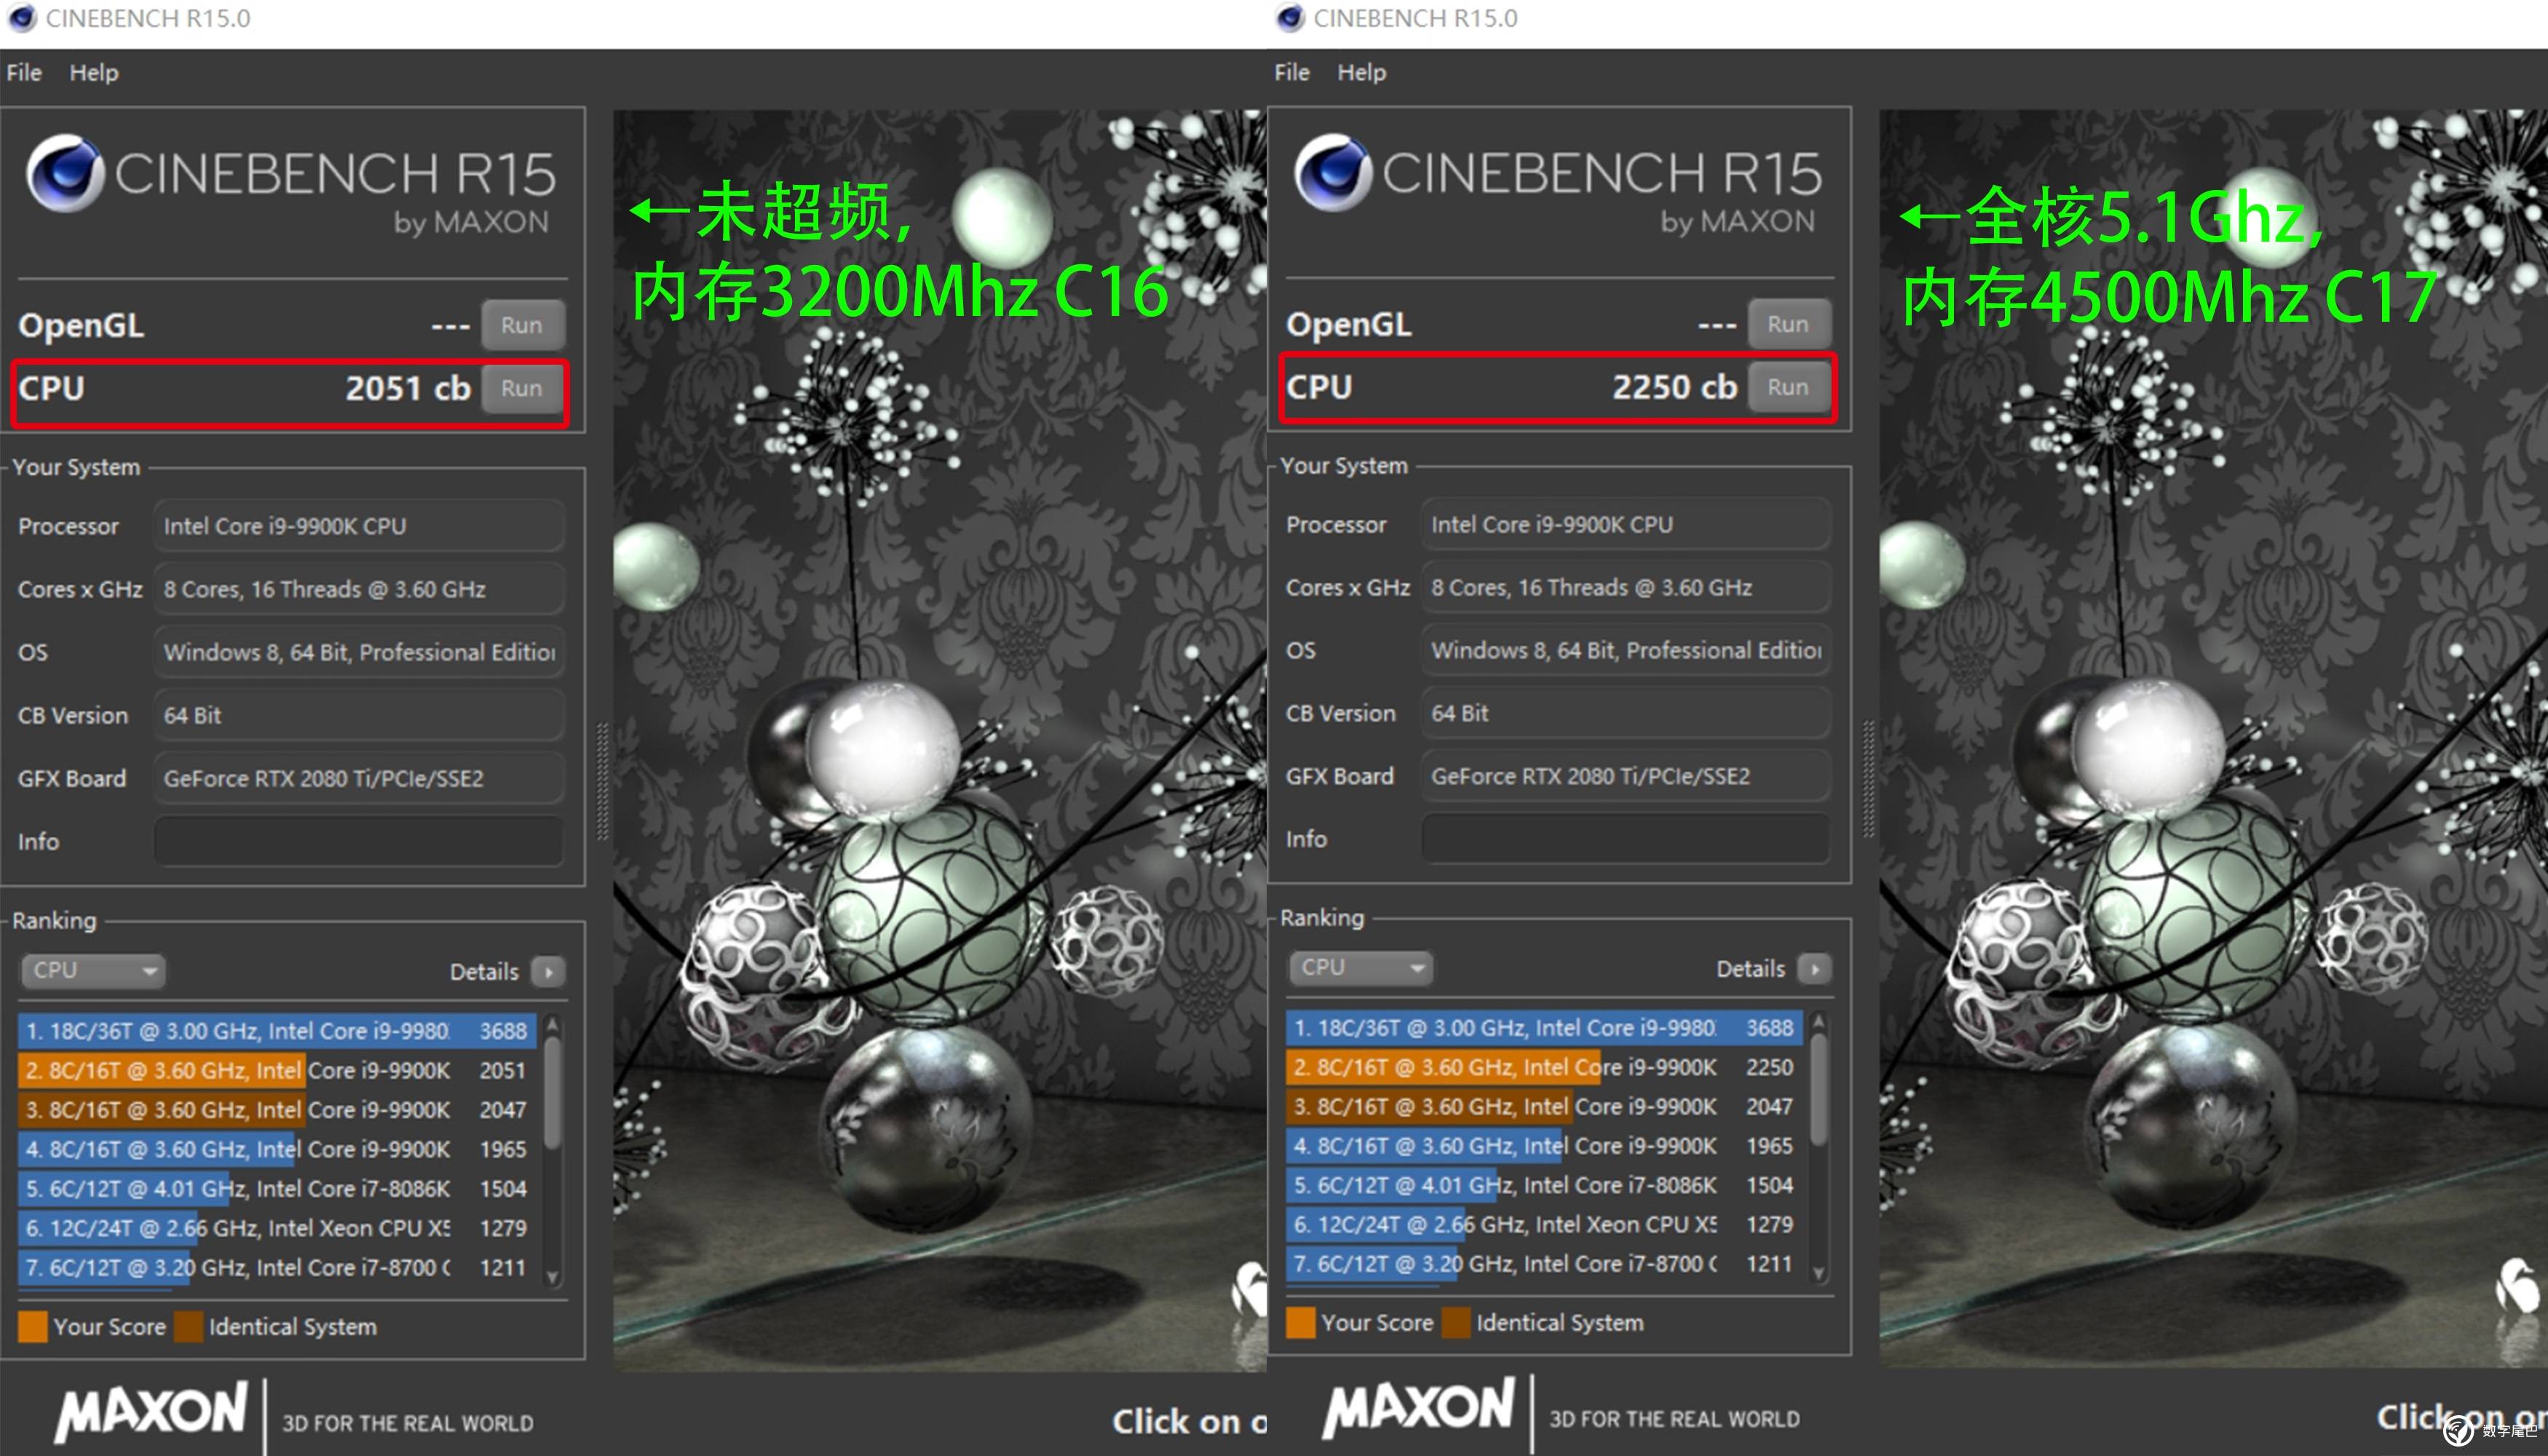Select Core i7-8086K ranking row in left window
Image resolution: width=2548 pixels, height=1456 pixels.
277,1189
